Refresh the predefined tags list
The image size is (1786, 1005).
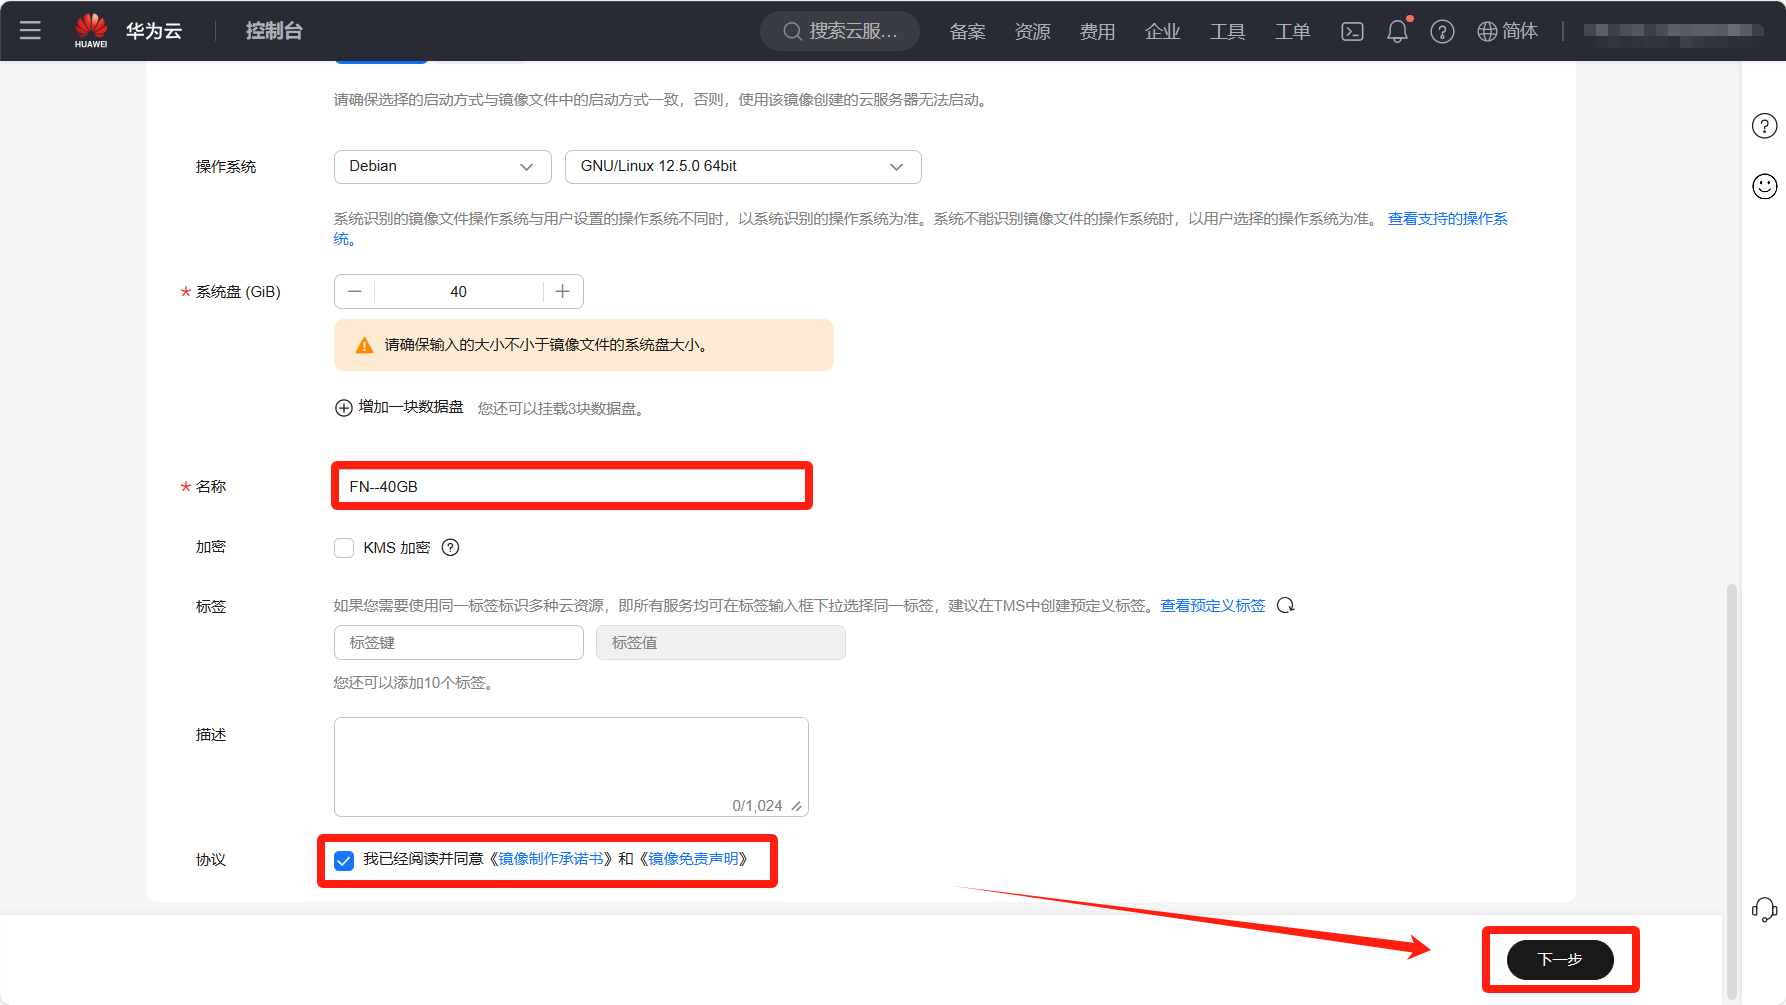coord(1286,605)
